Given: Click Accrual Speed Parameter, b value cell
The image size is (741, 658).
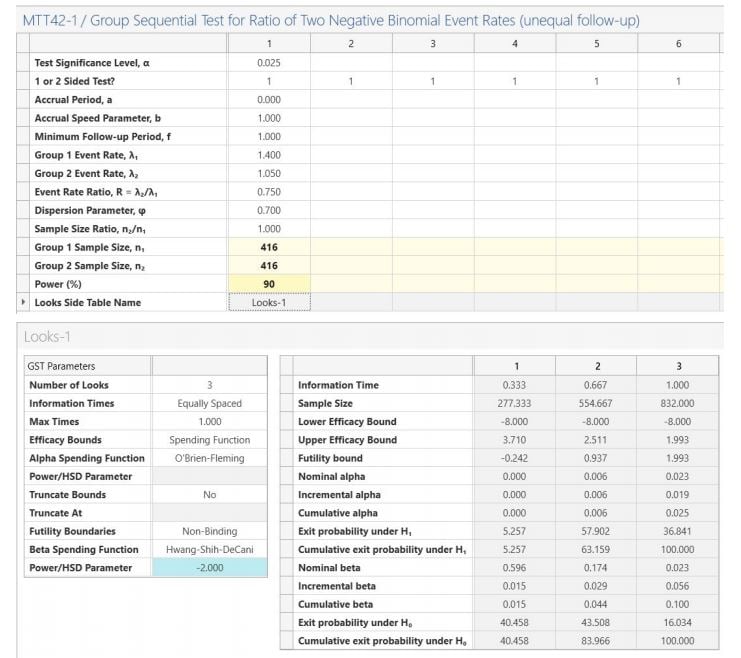Looking at the screenshot, I should (269, 118).
